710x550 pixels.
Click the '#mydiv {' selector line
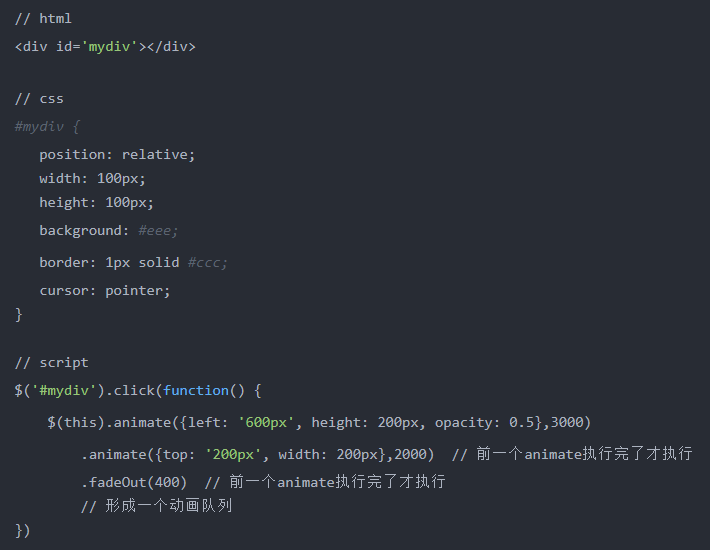[47, 127]
